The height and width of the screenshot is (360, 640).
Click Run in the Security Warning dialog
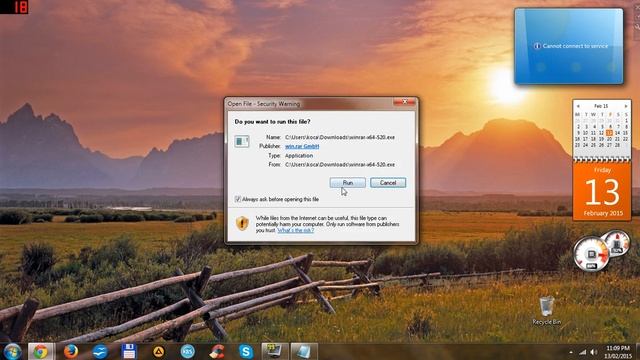[347, 182]
